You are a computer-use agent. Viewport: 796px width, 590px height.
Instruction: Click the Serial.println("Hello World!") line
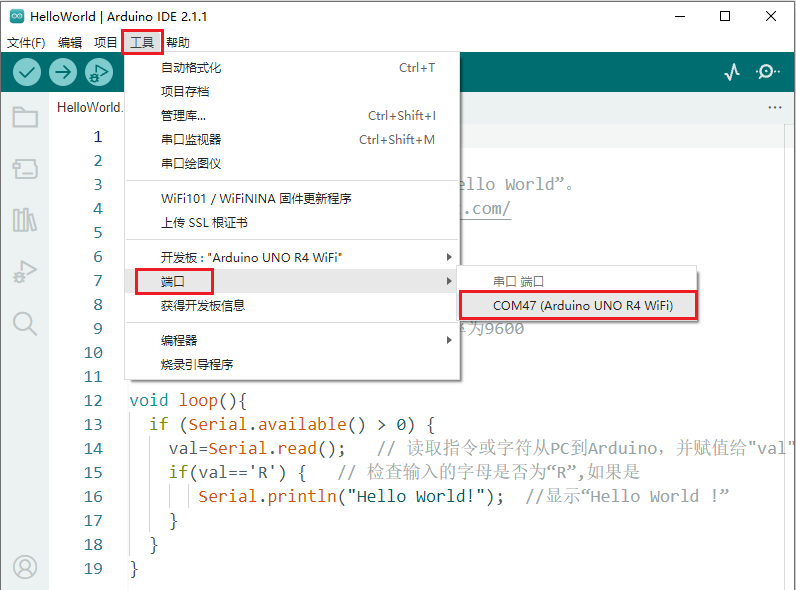351,496
